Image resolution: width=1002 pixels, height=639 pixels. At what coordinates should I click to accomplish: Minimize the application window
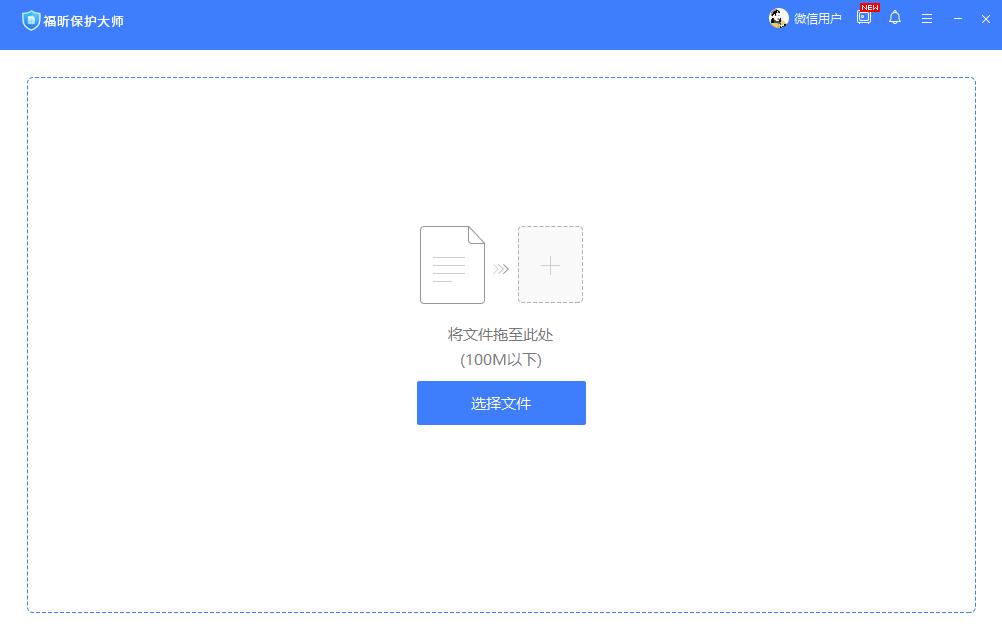958,18
